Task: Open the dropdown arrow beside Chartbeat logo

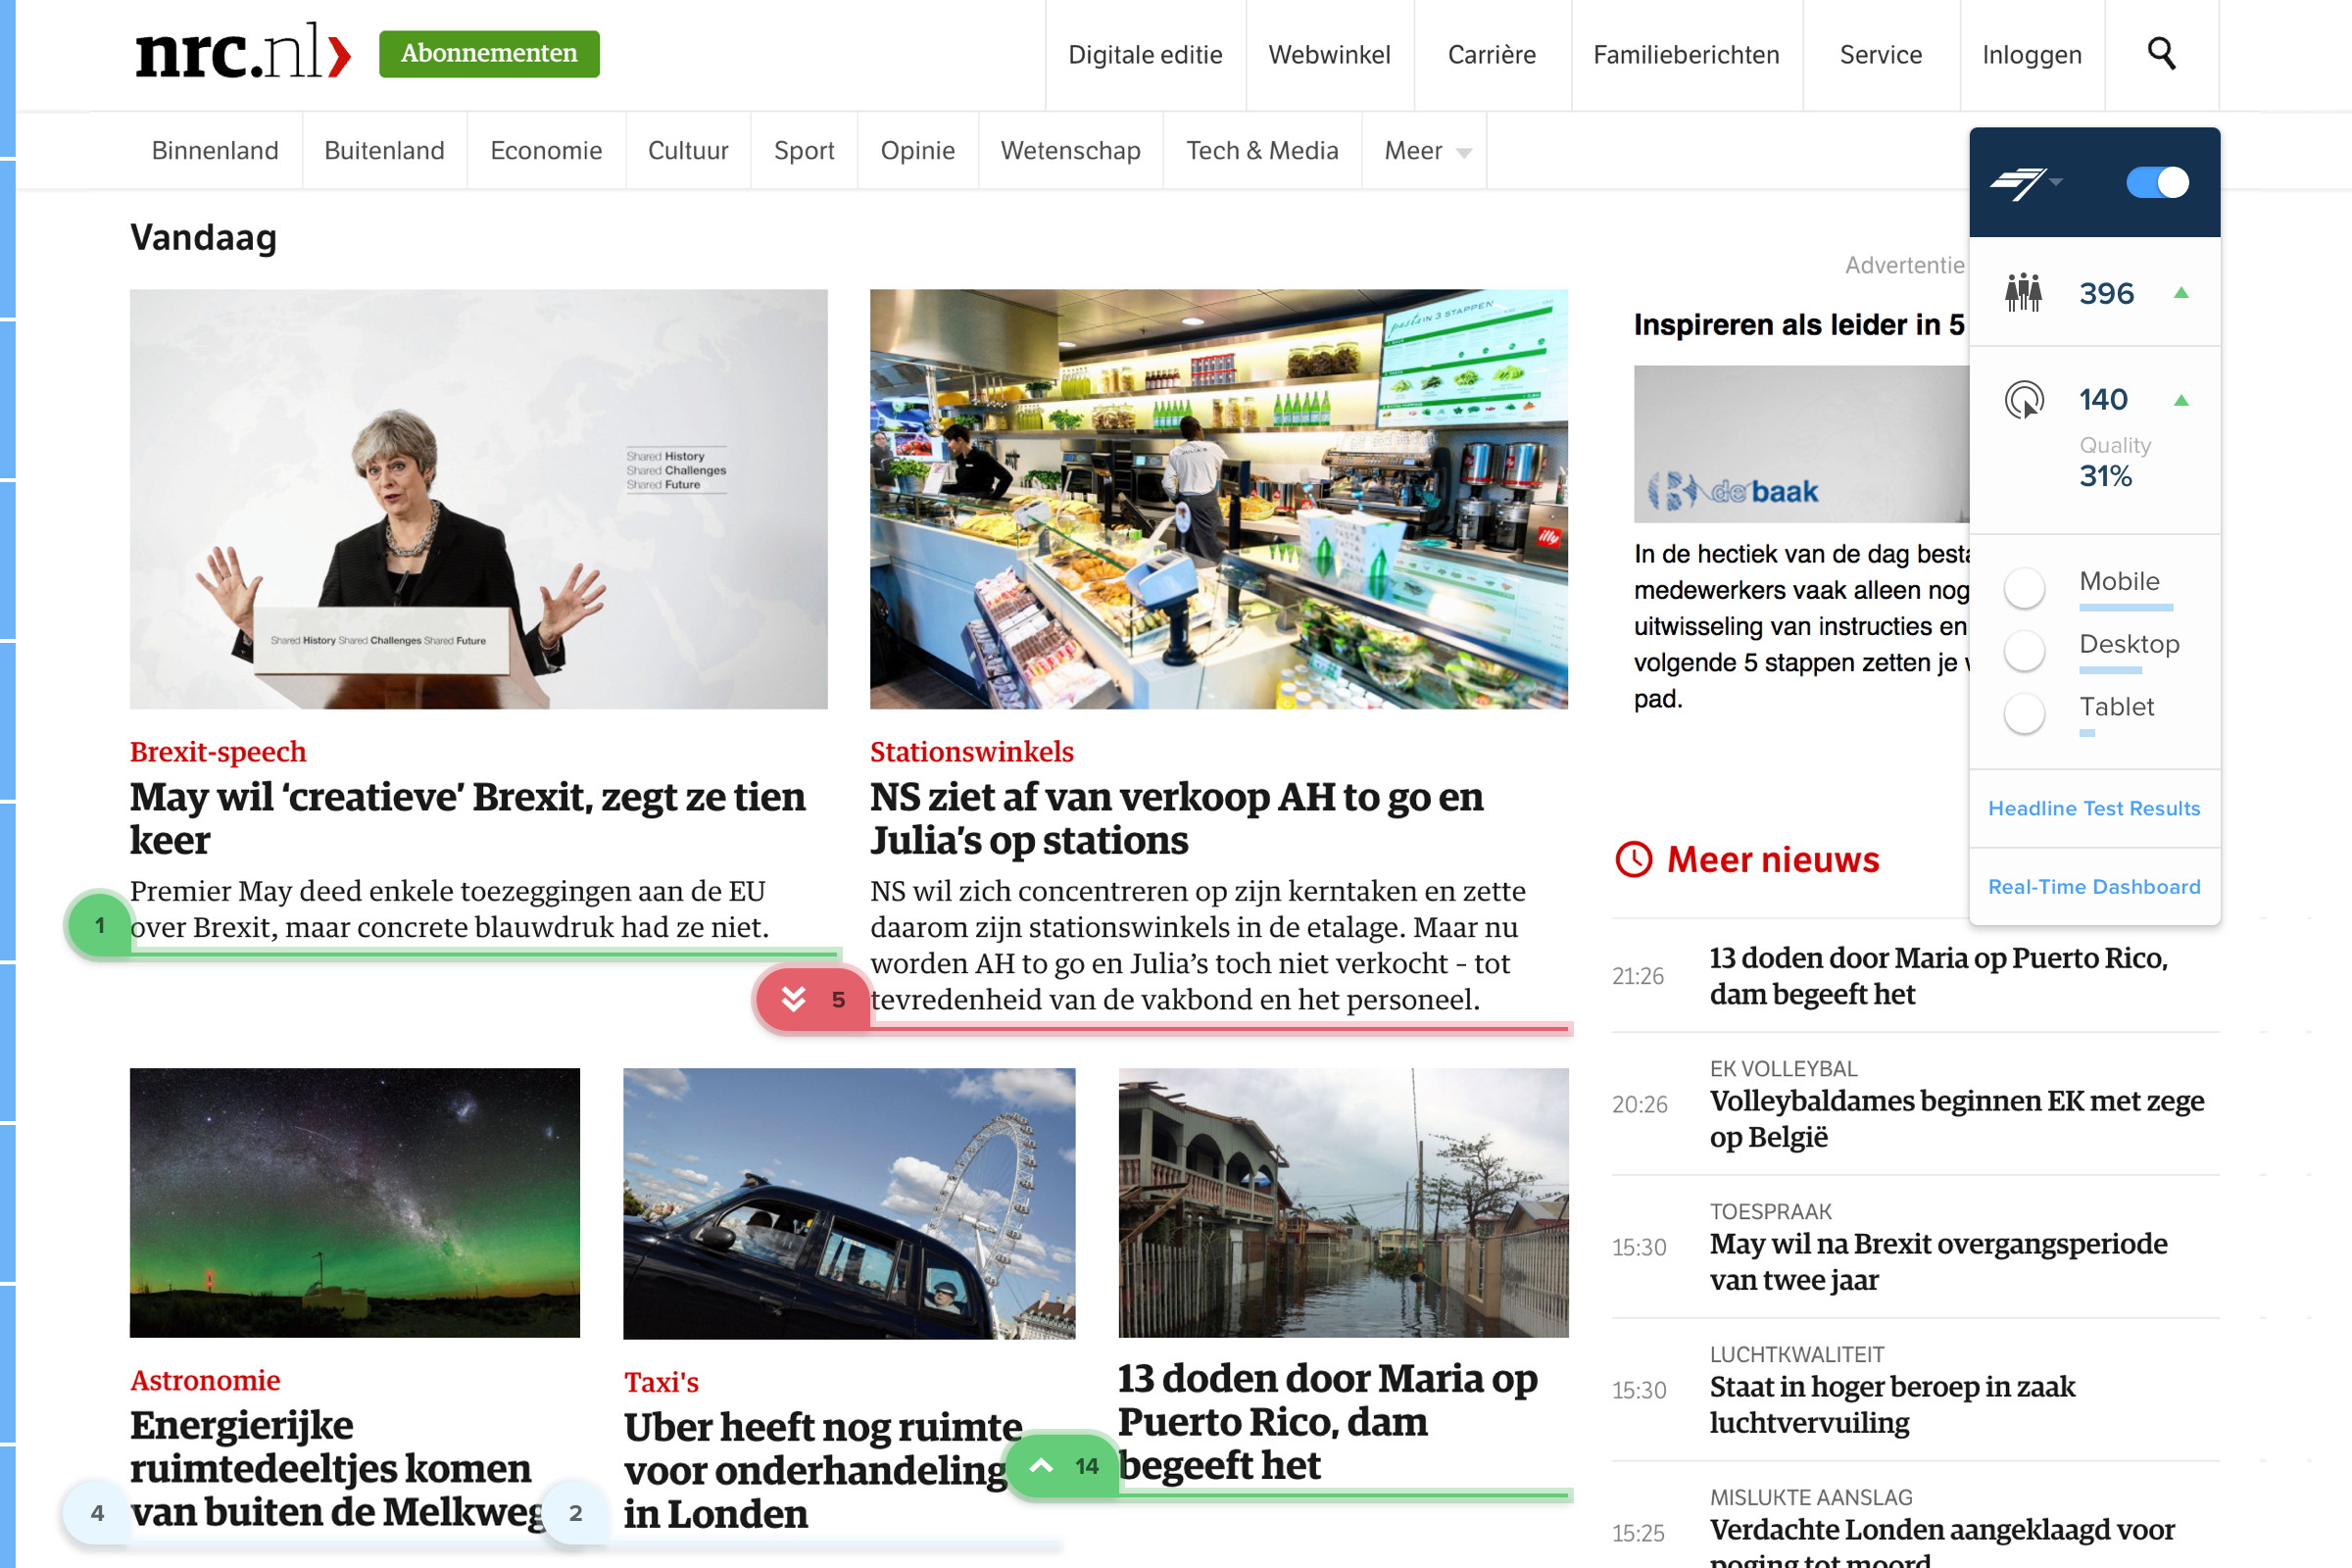Action: (2056, 182)
